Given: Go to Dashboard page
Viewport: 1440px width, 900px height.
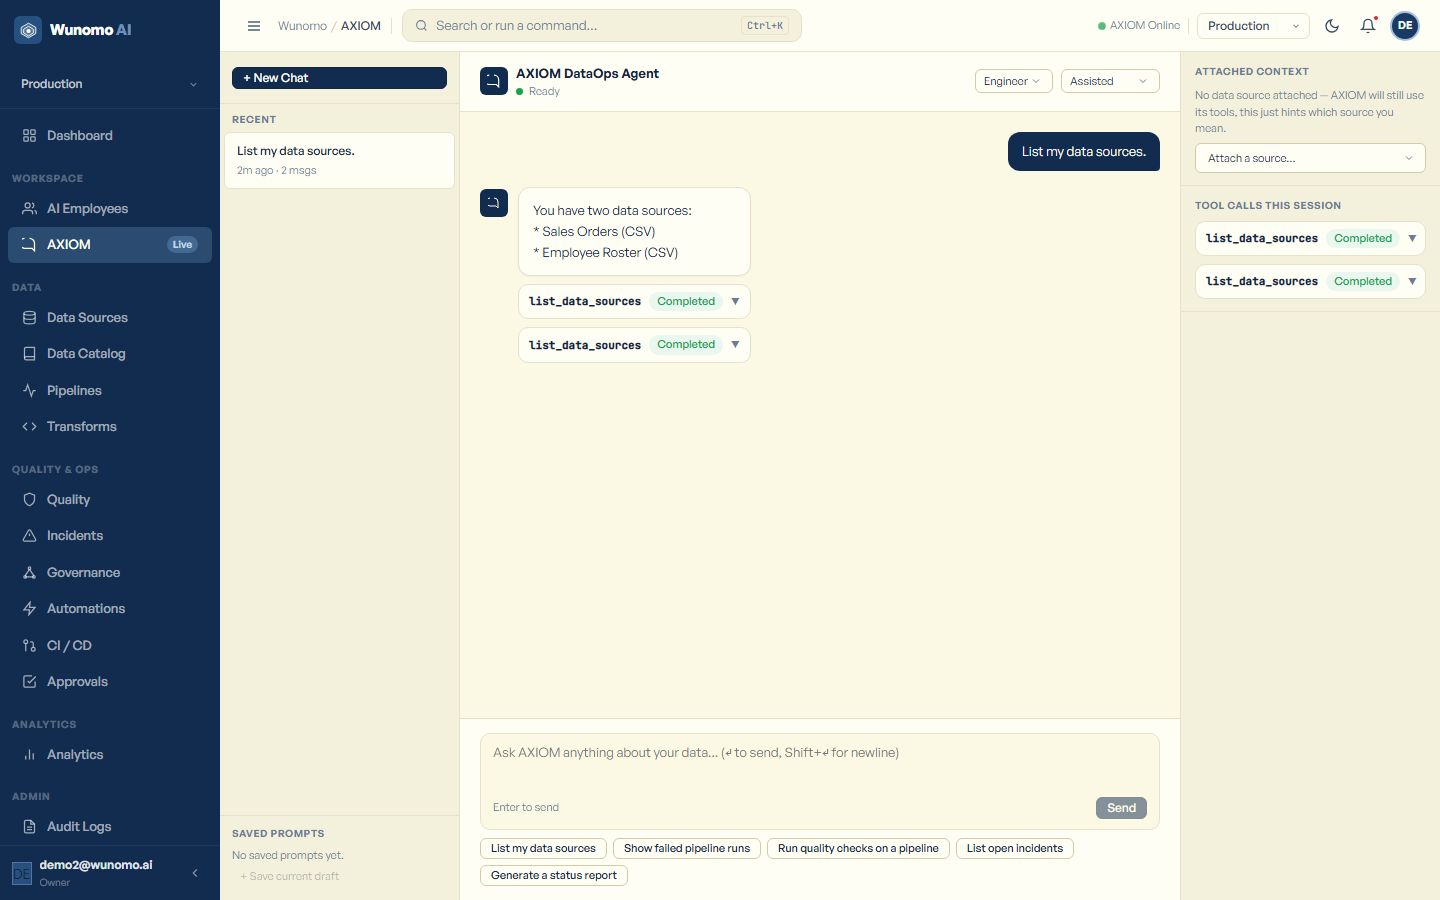Looking at the screenshot, I should click(110, 136).
